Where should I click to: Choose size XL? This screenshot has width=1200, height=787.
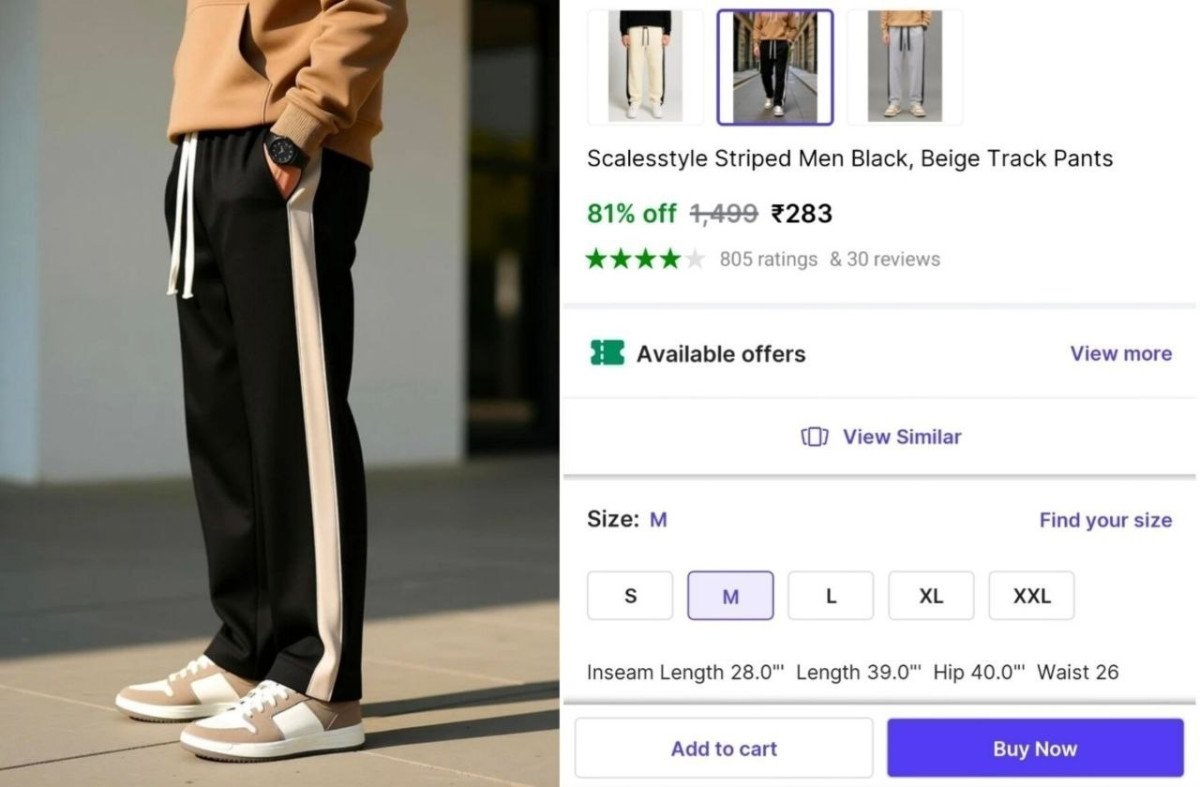[x=931, y=596]
